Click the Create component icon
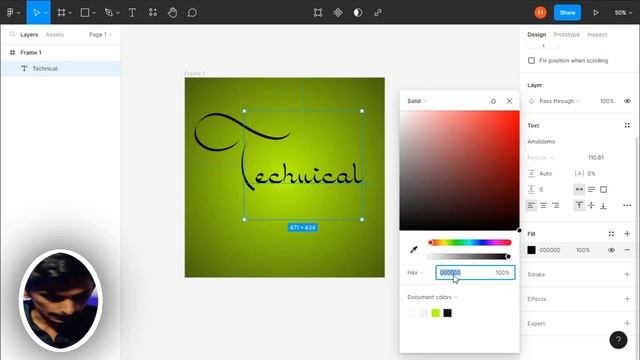 tap(338, 13)
